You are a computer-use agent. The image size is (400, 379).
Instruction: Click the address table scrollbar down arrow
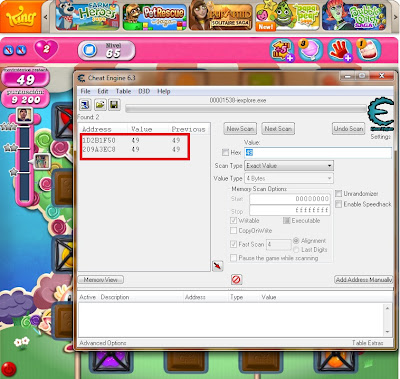coord(387,332)
